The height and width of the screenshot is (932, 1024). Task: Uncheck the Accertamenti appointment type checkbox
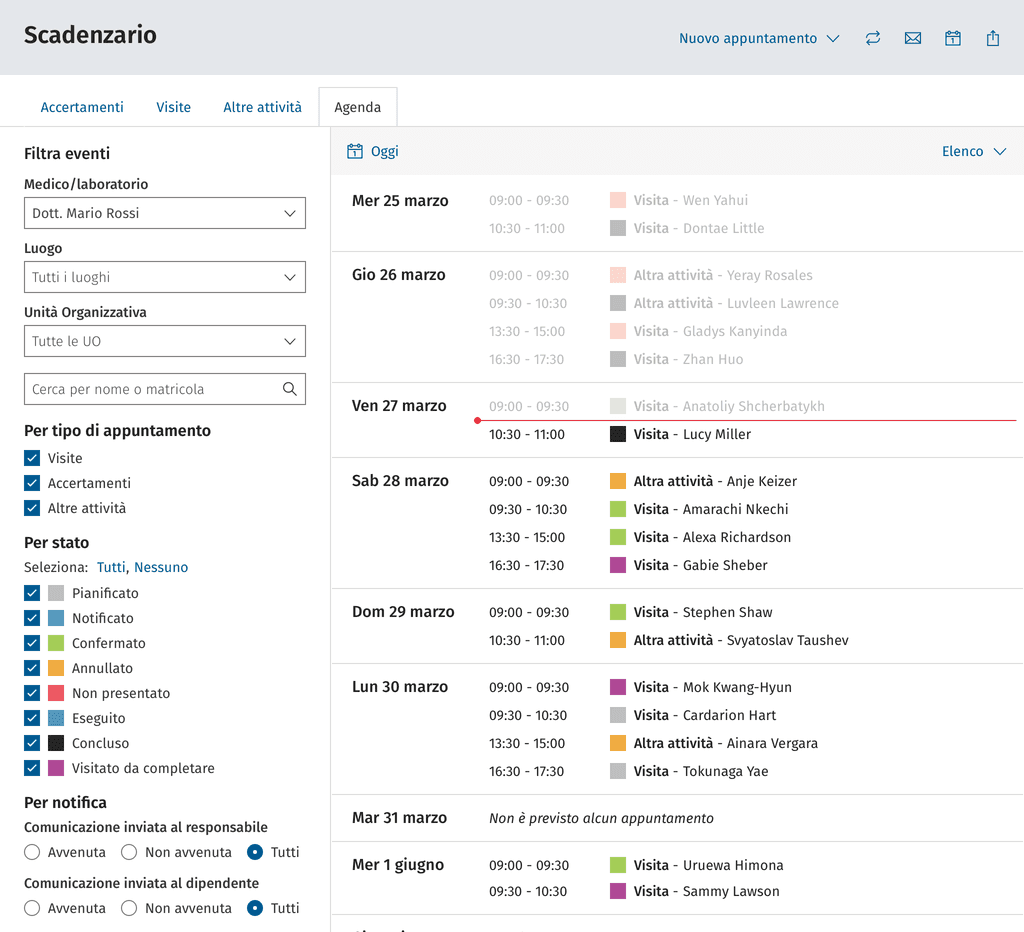click(32, 483)
